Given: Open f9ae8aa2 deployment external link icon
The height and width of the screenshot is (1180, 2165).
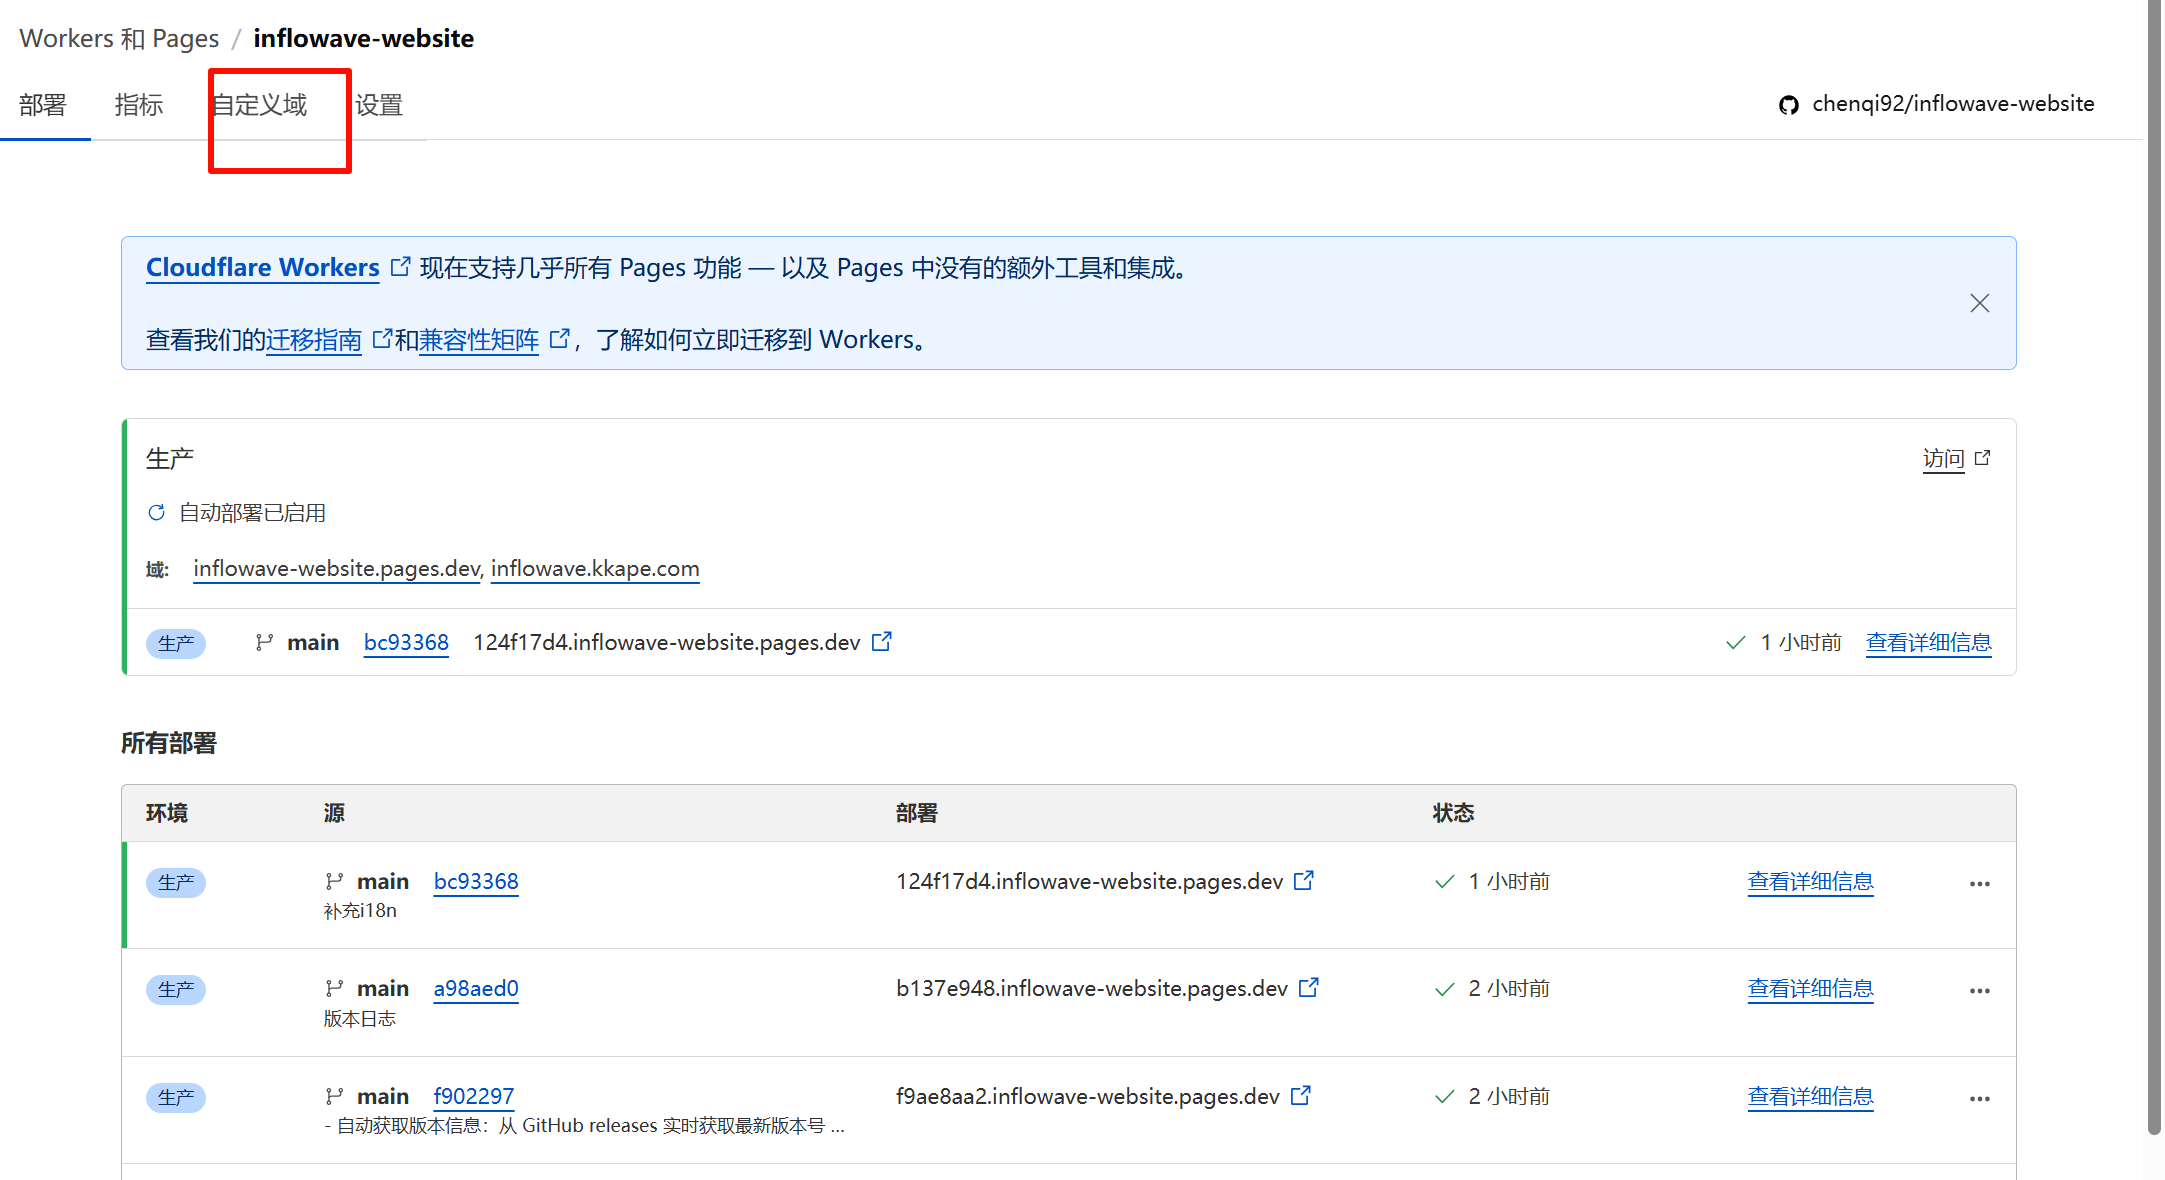Looking at the screenshot, I should tap(1300, 1096).
